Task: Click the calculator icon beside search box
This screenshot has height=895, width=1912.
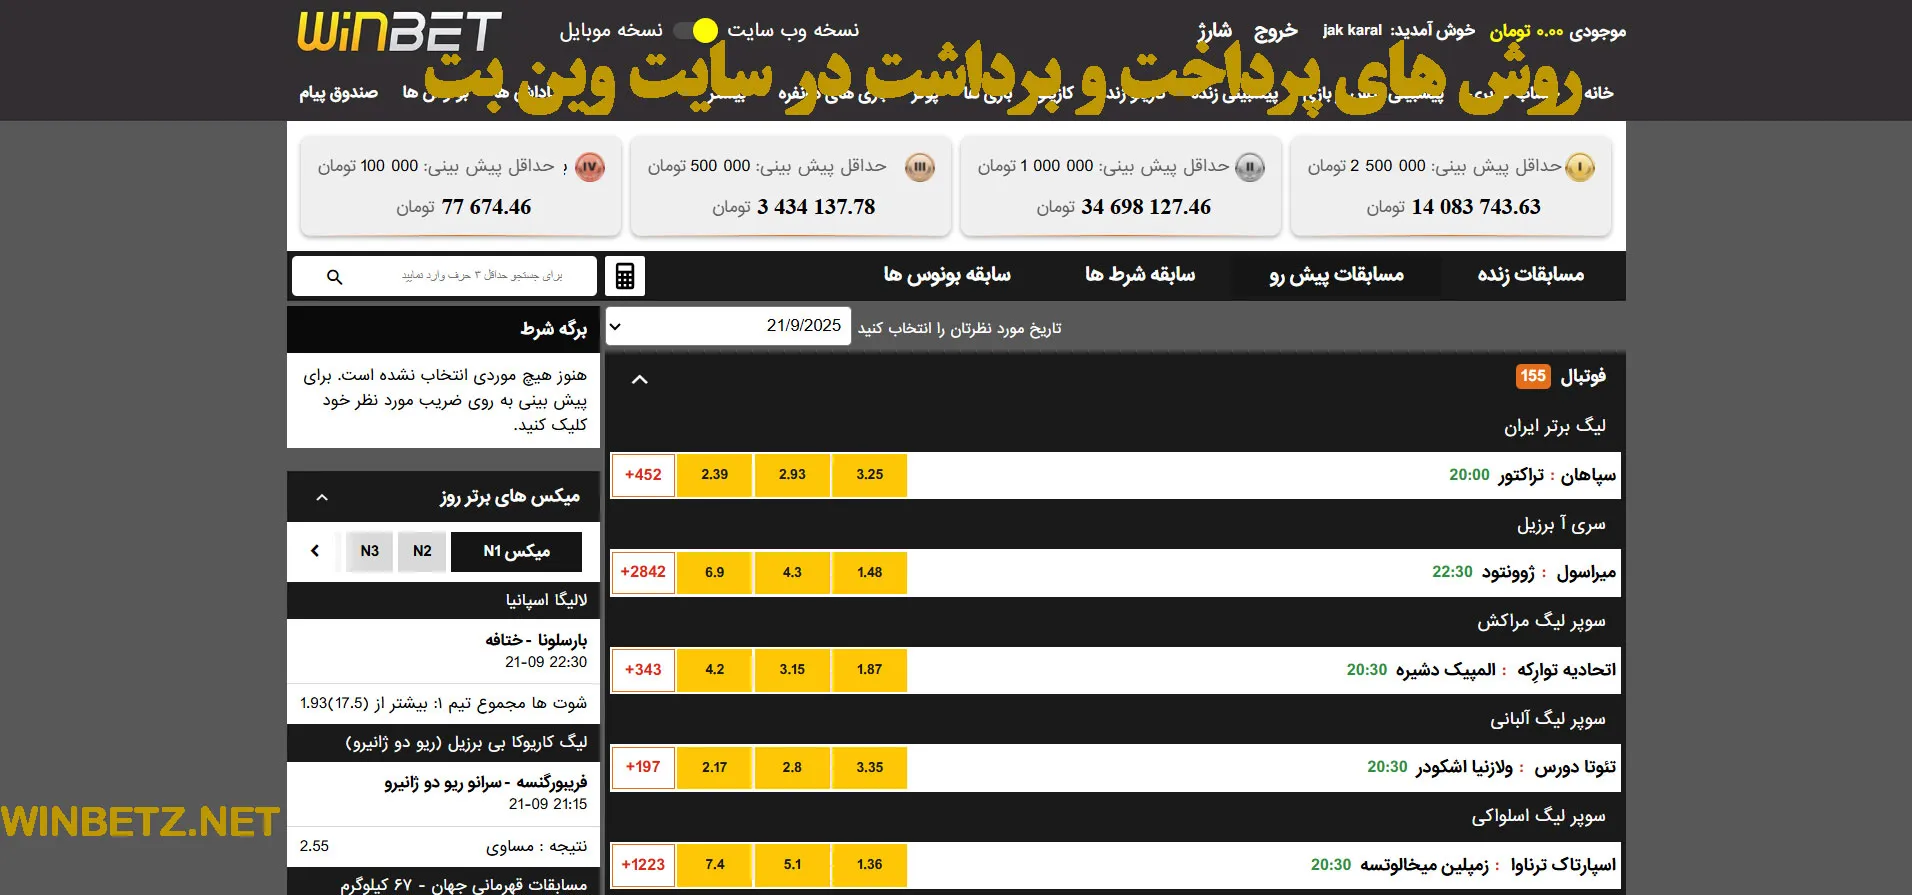Action: [x=625, y=276]
